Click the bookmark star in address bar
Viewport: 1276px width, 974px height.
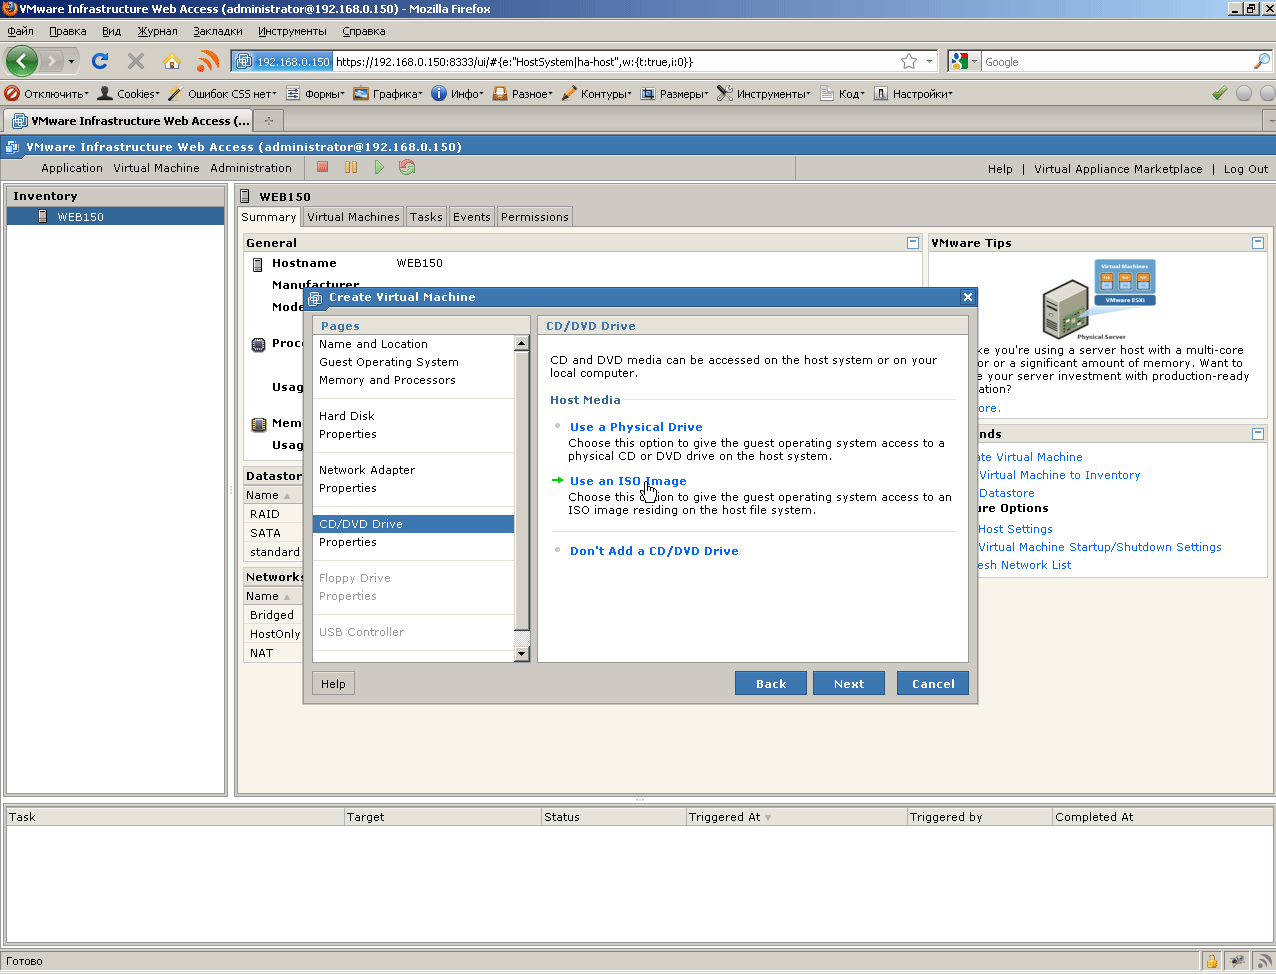(x=909, y=62)
